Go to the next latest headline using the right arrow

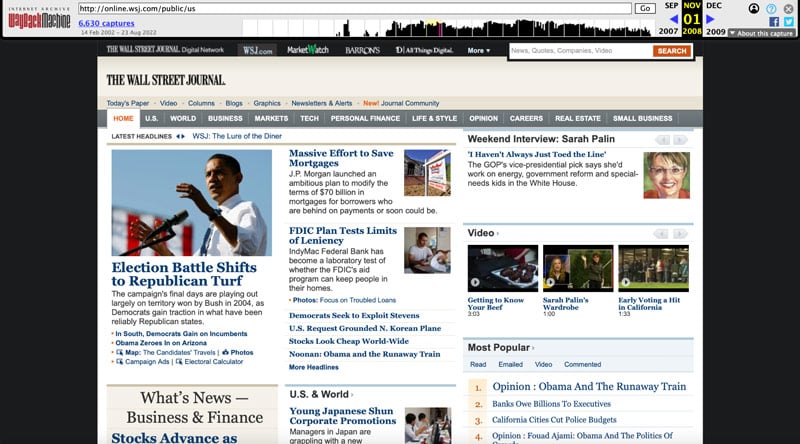coord(183,136)
